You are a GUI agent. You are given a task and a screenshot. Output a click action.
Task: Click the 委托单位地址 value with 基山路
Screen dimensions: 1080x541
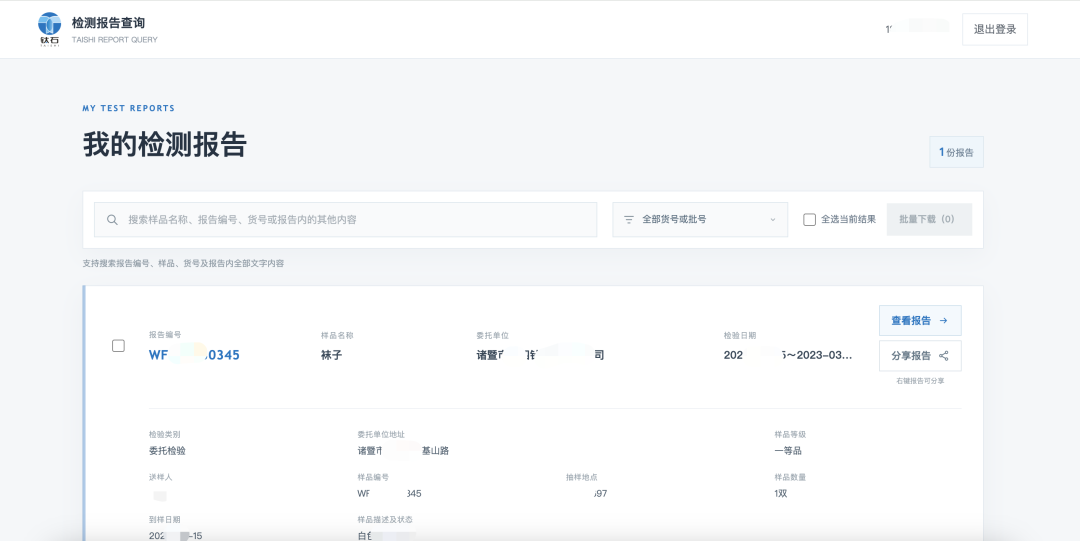[x=404, y=451]
